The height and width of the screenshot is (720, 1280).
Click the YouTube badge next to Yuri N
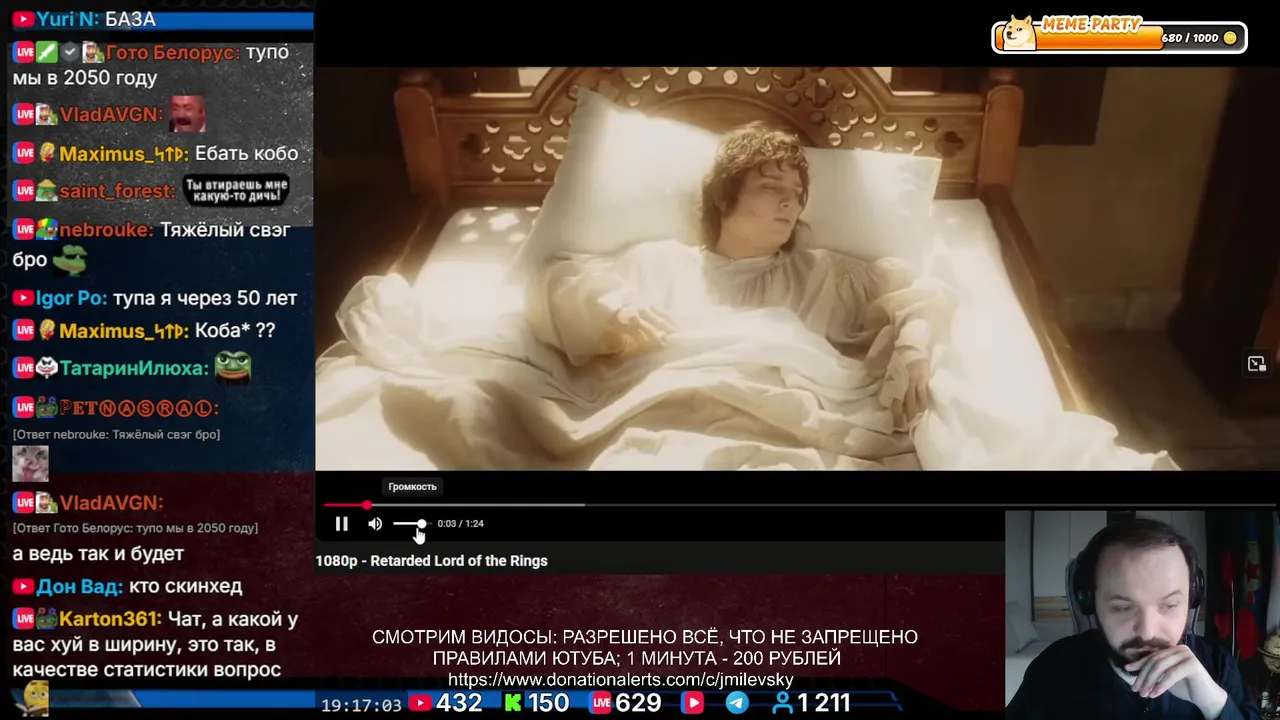coord(23,19)
